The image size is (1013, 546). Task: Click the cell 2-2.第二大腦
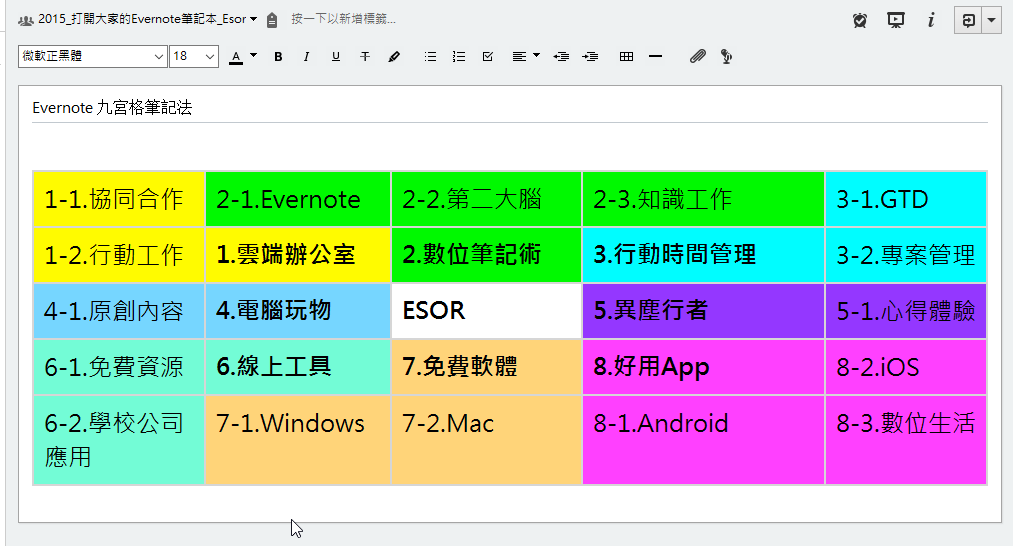[486, 199]
